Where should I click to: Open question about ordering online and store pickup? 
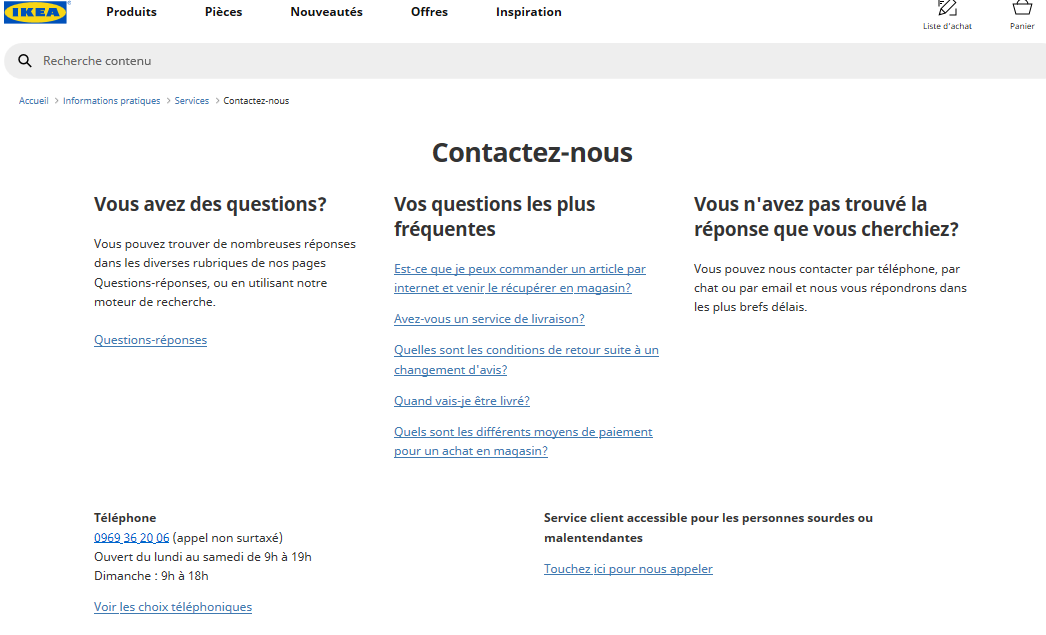[x=520, y=278]
